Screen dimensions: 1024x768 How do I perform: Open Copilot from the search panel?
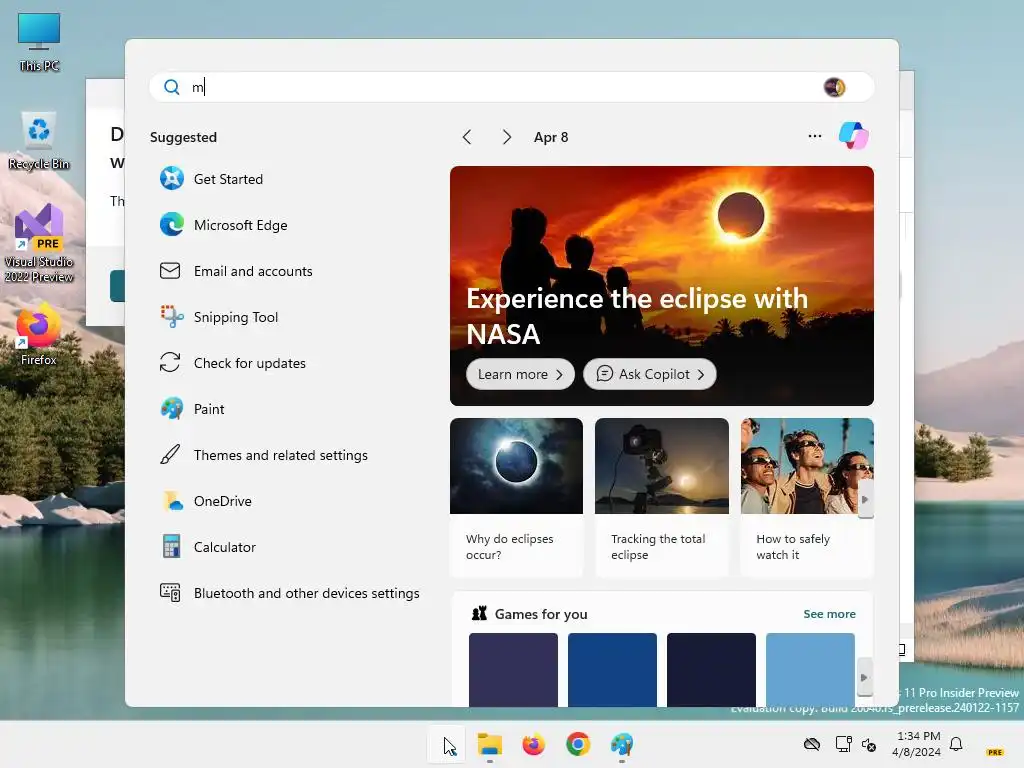coord(854,136)
